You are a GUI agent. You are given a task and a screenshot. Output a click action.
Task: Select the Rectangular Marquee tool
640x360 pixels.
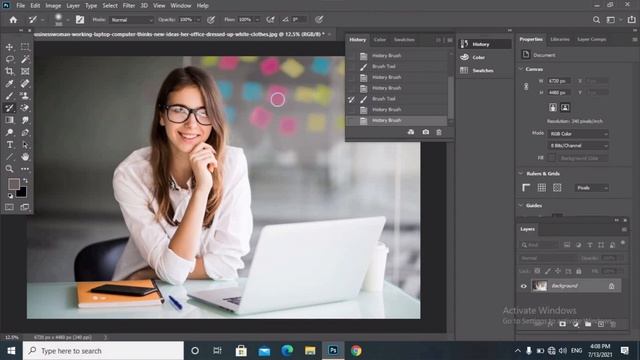[x=25, y=47]
